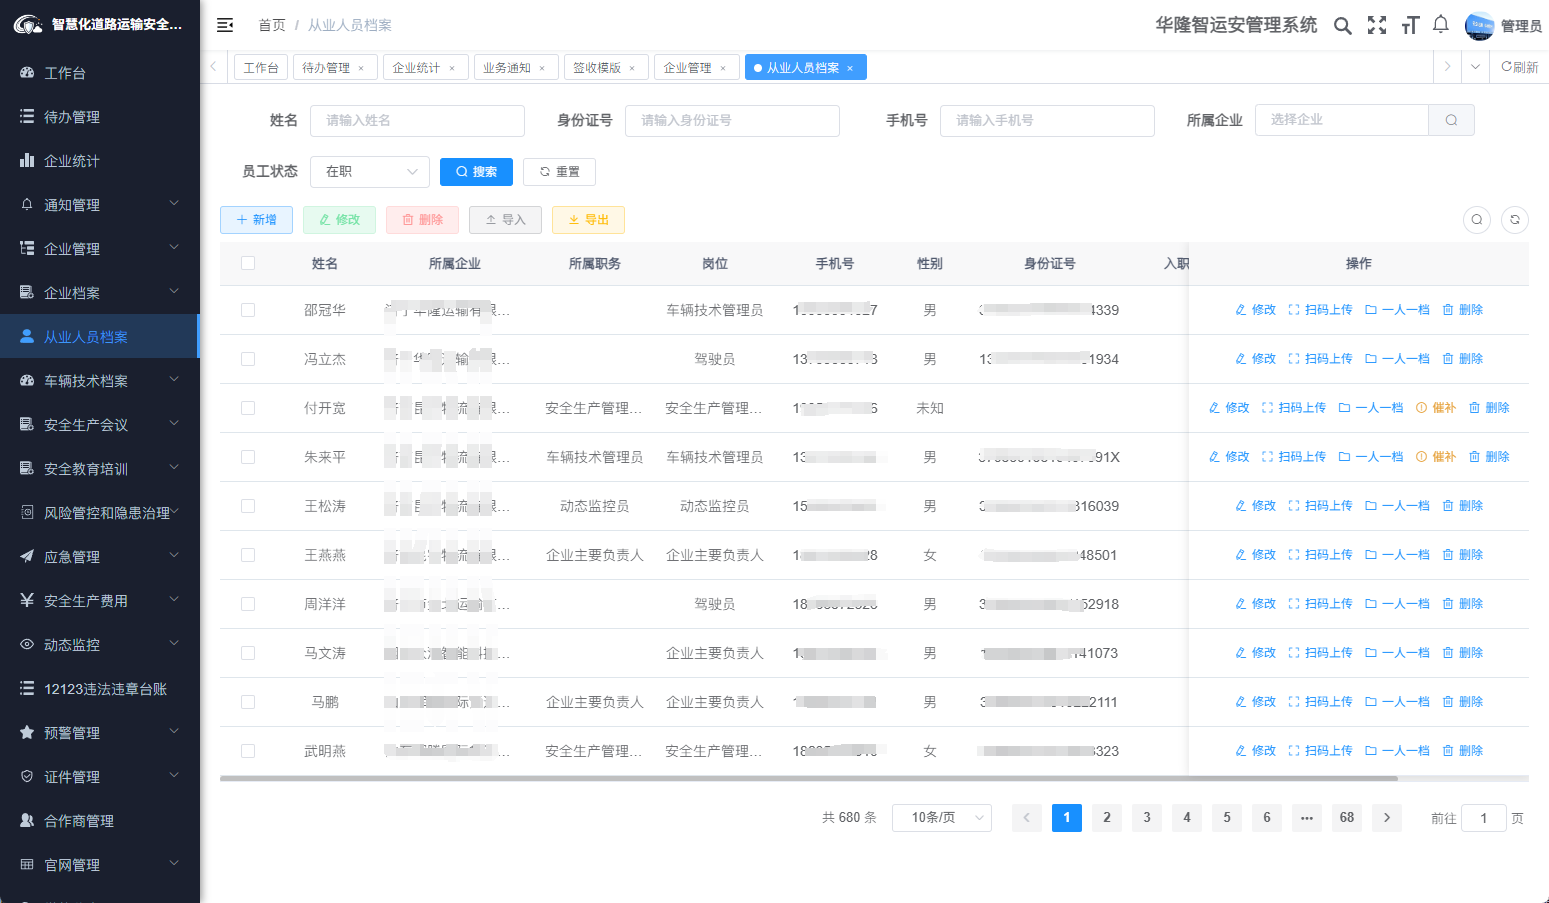Check the 王燕燕 row checkbox
This screenshot has width=1549, height=903.
pyautogui.click(x=248, y=555)
